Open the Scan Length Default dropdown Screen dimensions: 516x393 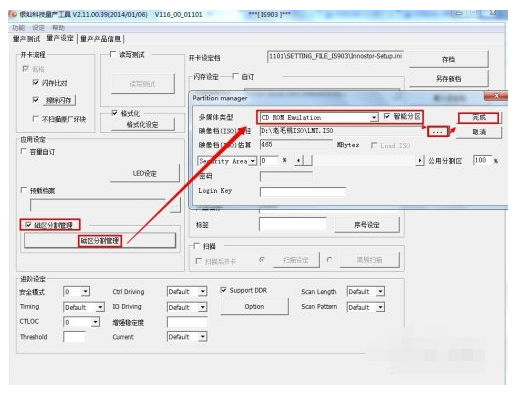(x=380, y=292)
